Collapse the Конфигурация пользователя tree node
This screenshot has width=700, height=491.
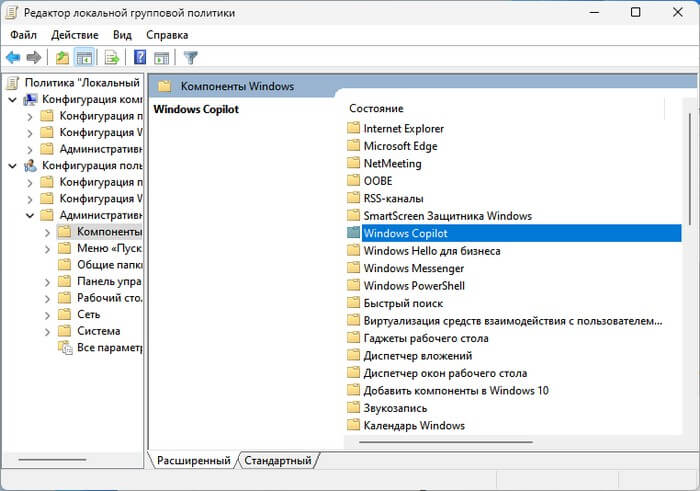tap(12, 166)
